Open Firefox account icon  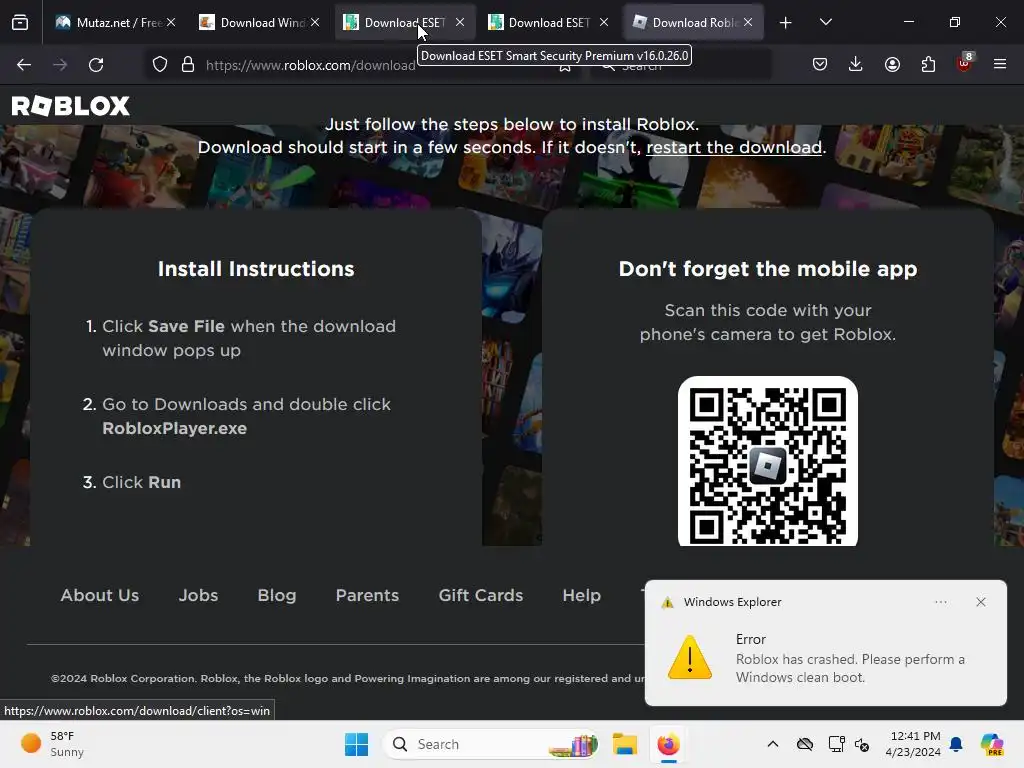892,64
